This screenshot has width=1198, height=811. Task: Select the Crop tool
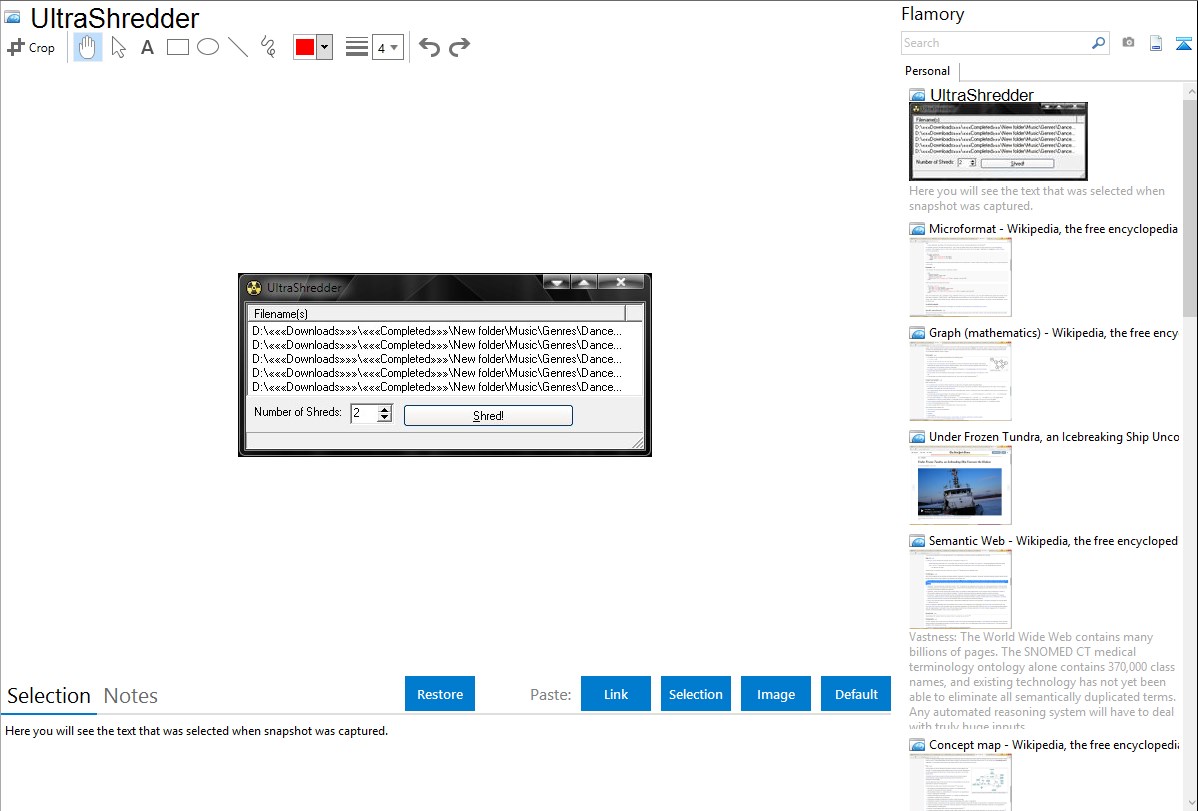pos(31,47)
